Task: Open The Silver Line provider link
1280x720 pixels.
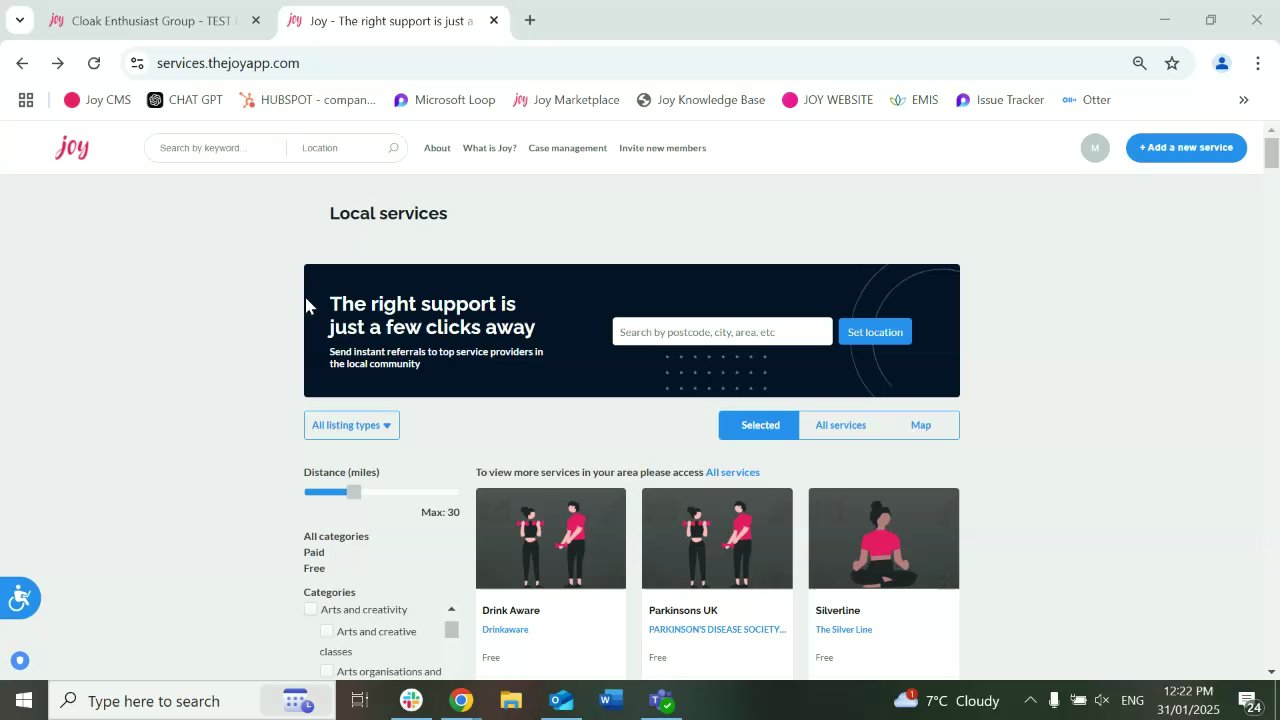Action: pyautogui.click(x=844, y=630)
